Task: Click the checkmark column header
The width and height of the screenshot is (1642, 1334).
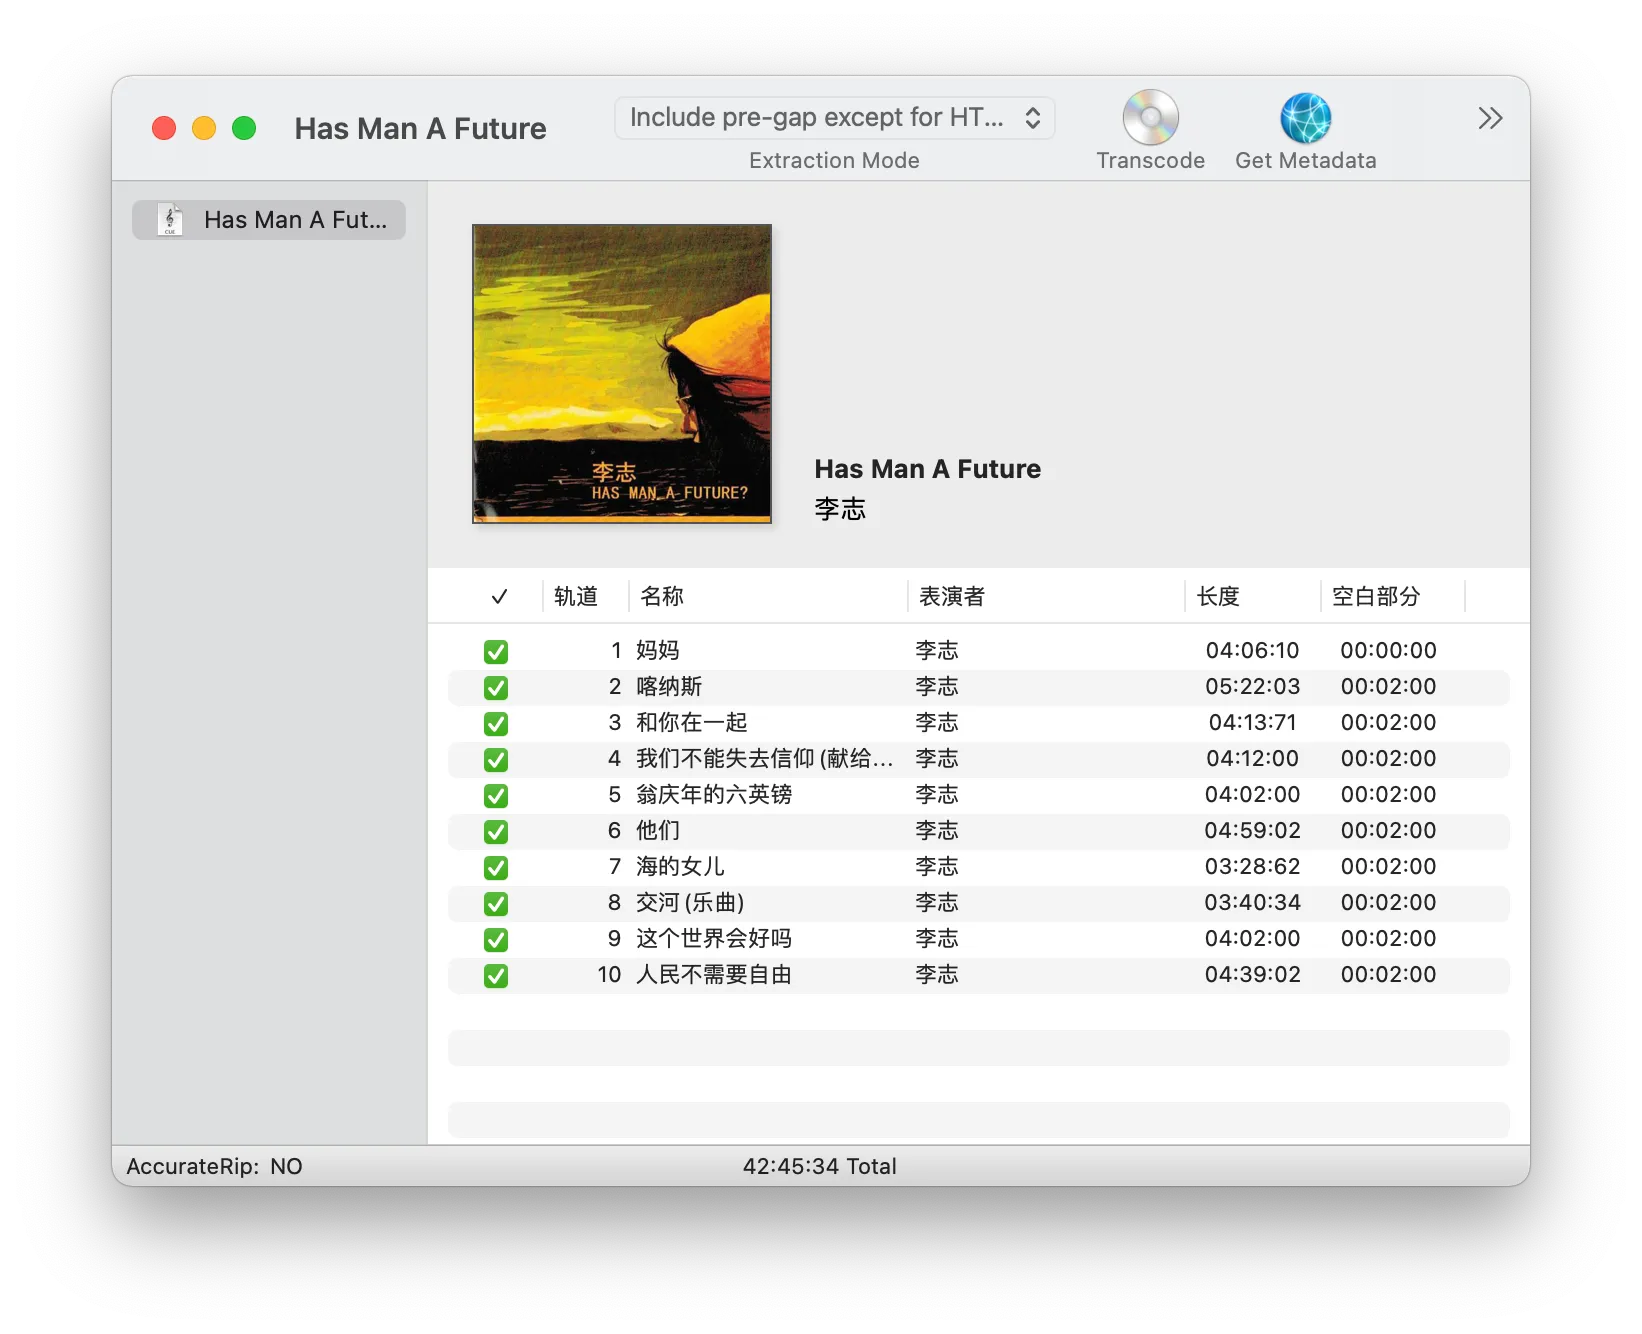Action: pos(499,597)
